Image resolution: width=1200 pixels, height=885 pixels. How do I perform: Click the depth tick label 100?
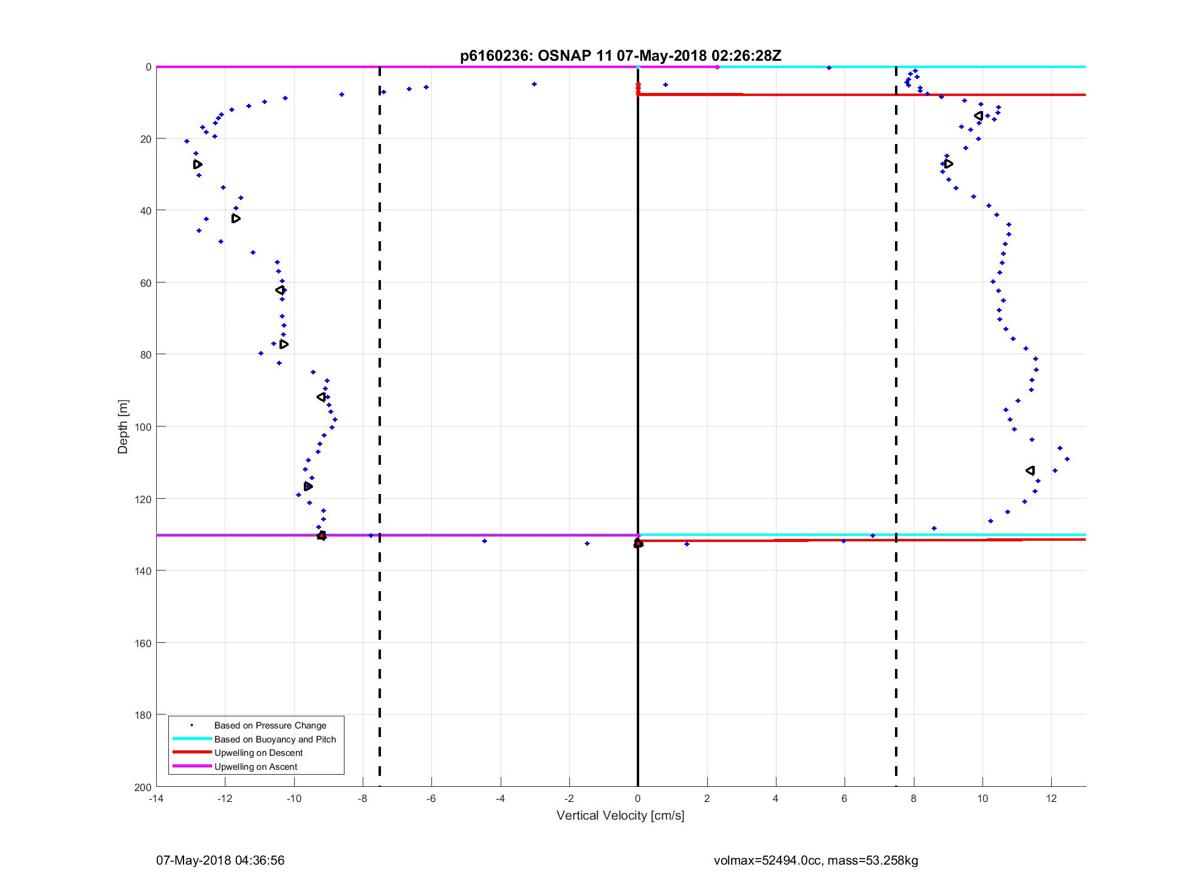tap(142, 427)
